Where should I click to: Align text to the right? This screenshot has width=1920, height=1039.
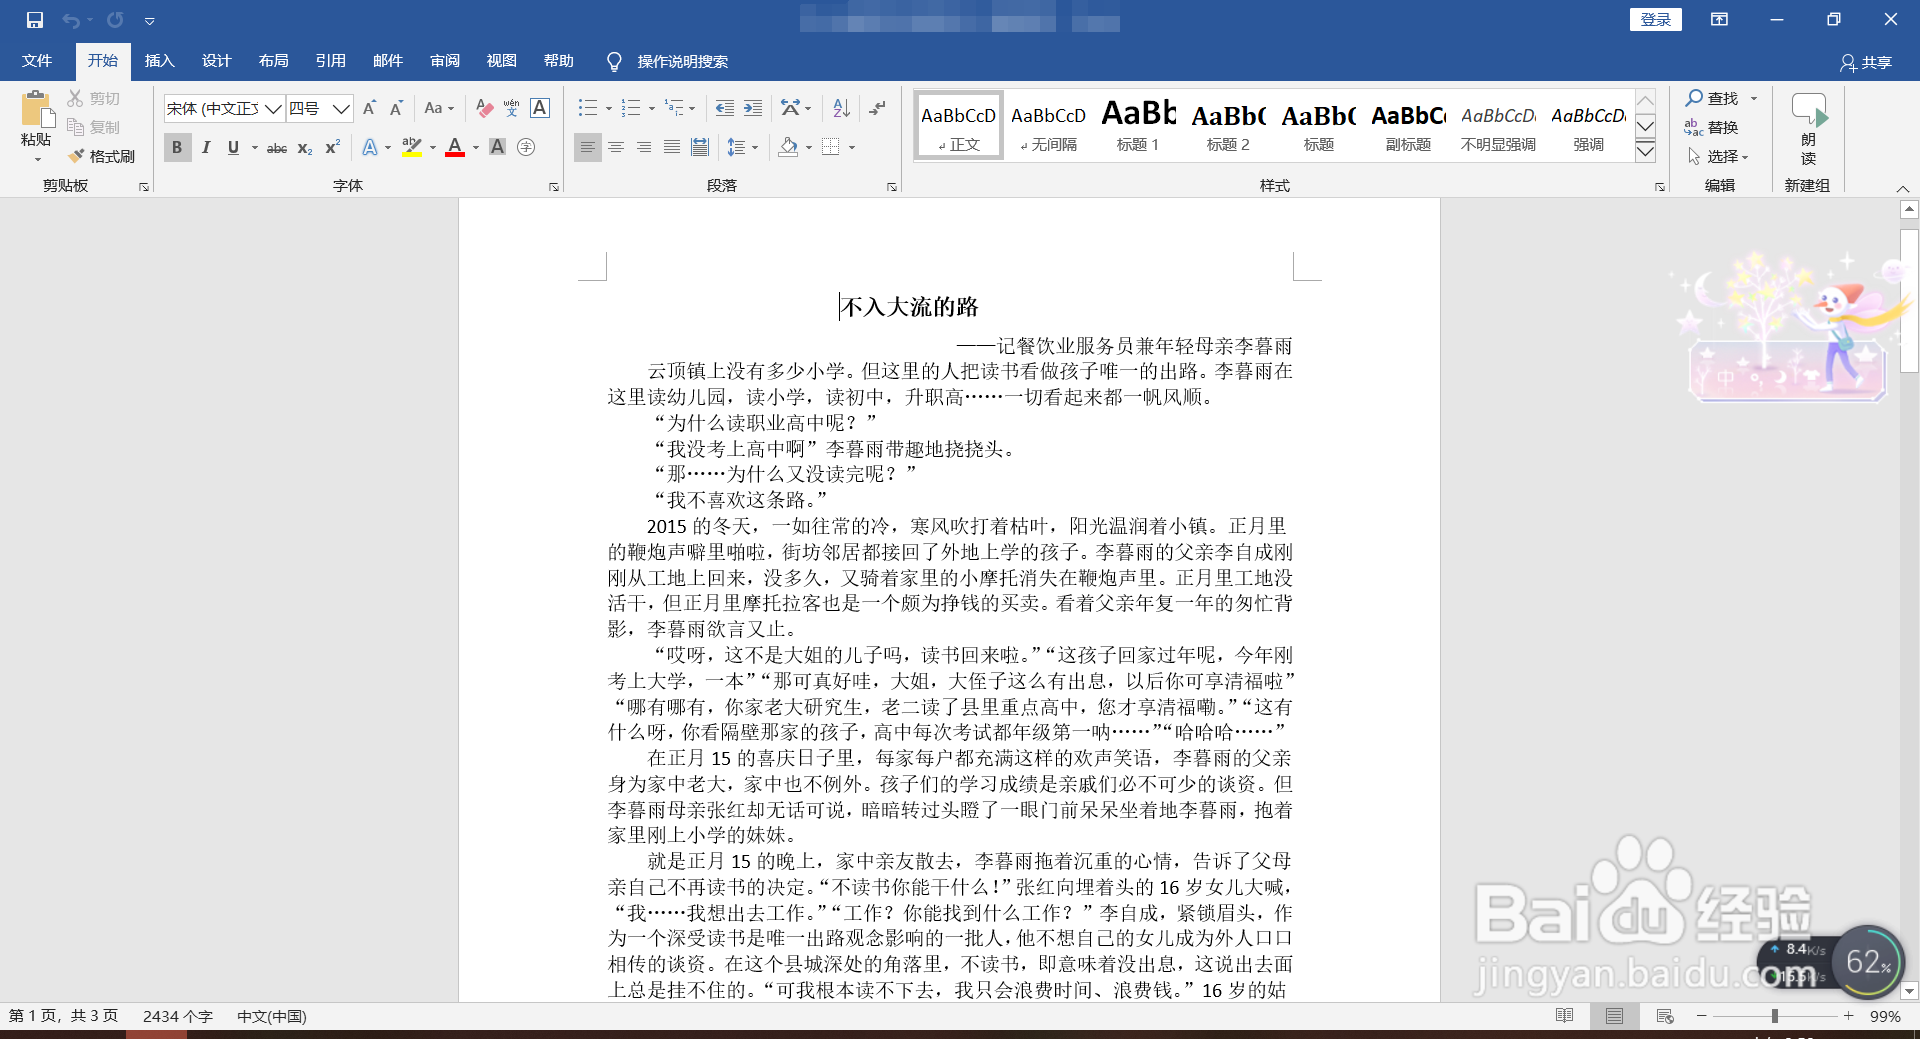click(644, 148)
